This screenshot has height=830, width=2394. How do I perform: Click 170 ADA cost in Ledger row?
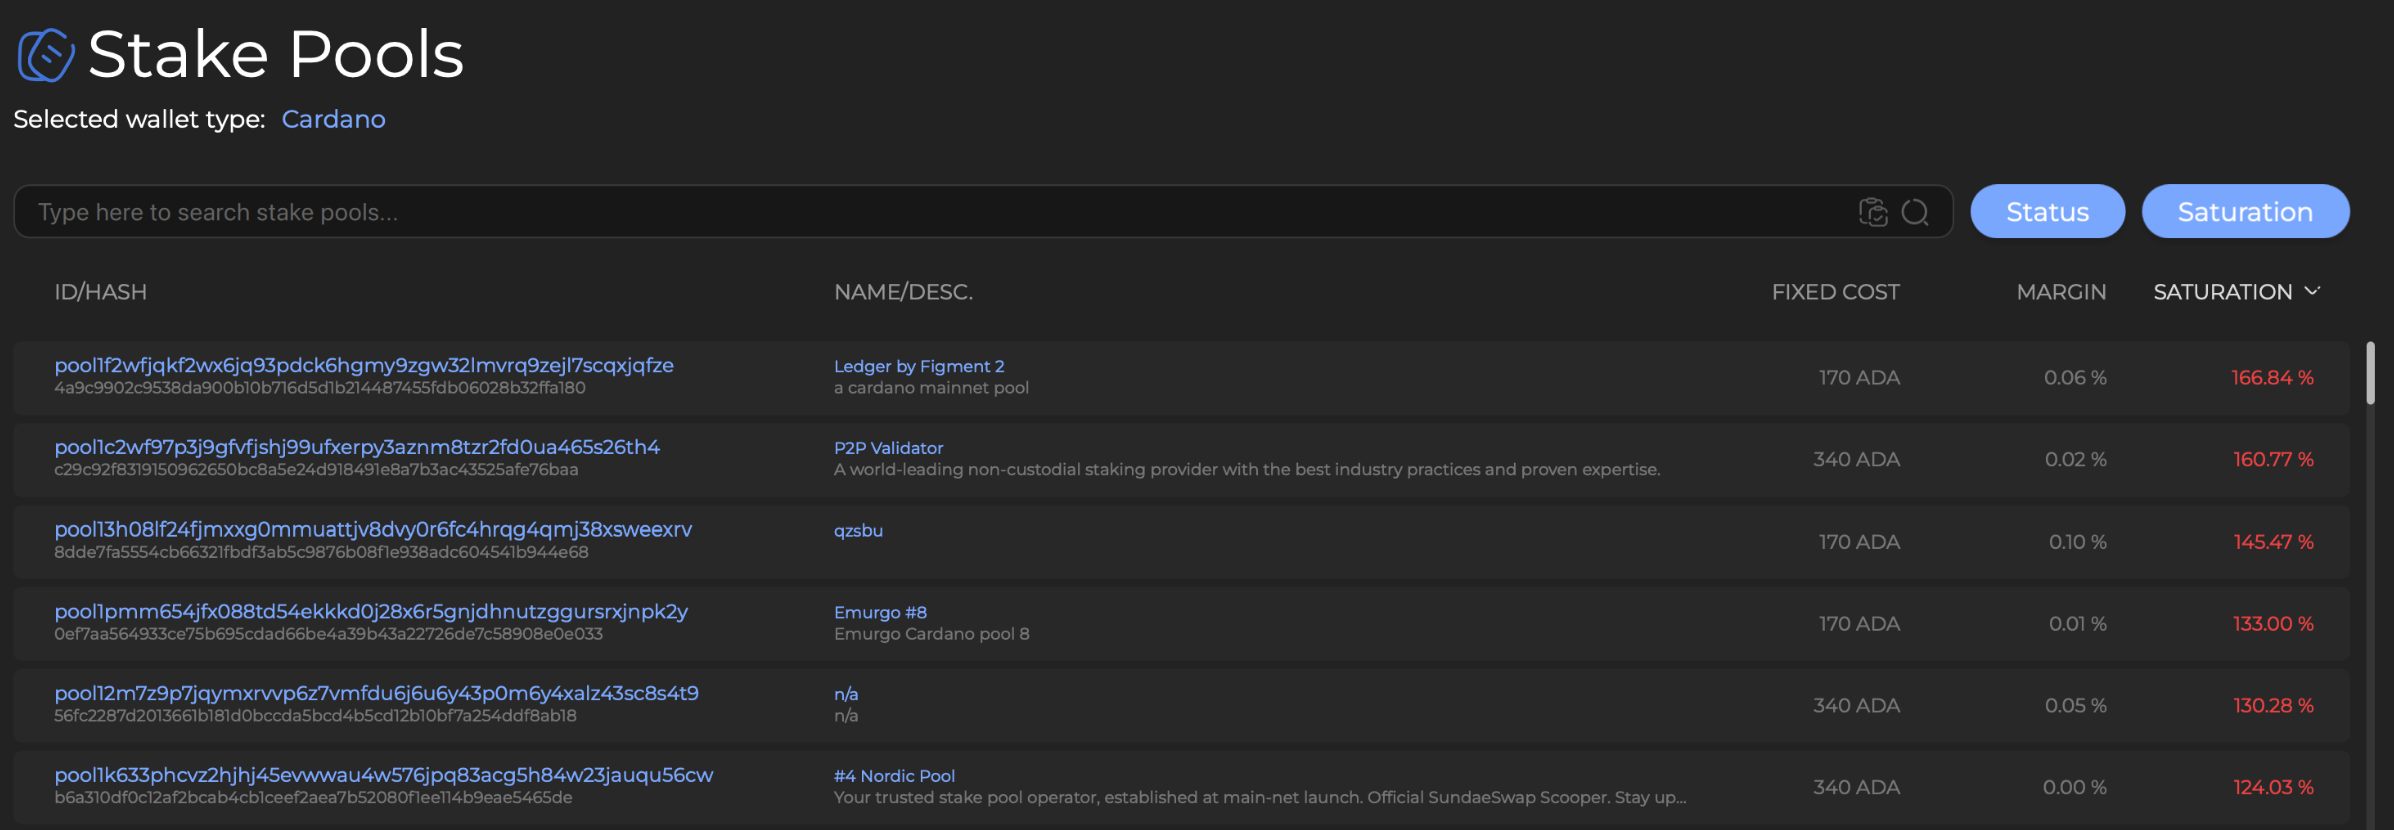[1859, 378]
